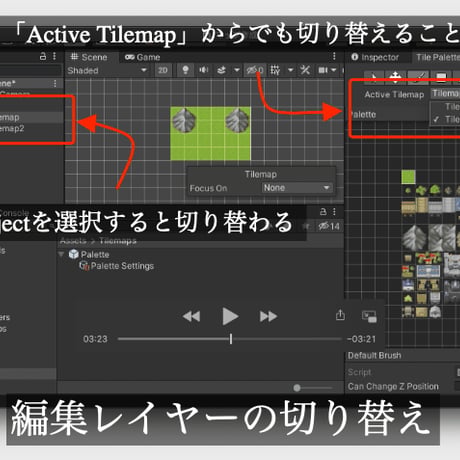Image resolution: width=460 pixels, height=460 pixels.
Task: Click the Active Tilemap label
Action: (x=394, y=95)
